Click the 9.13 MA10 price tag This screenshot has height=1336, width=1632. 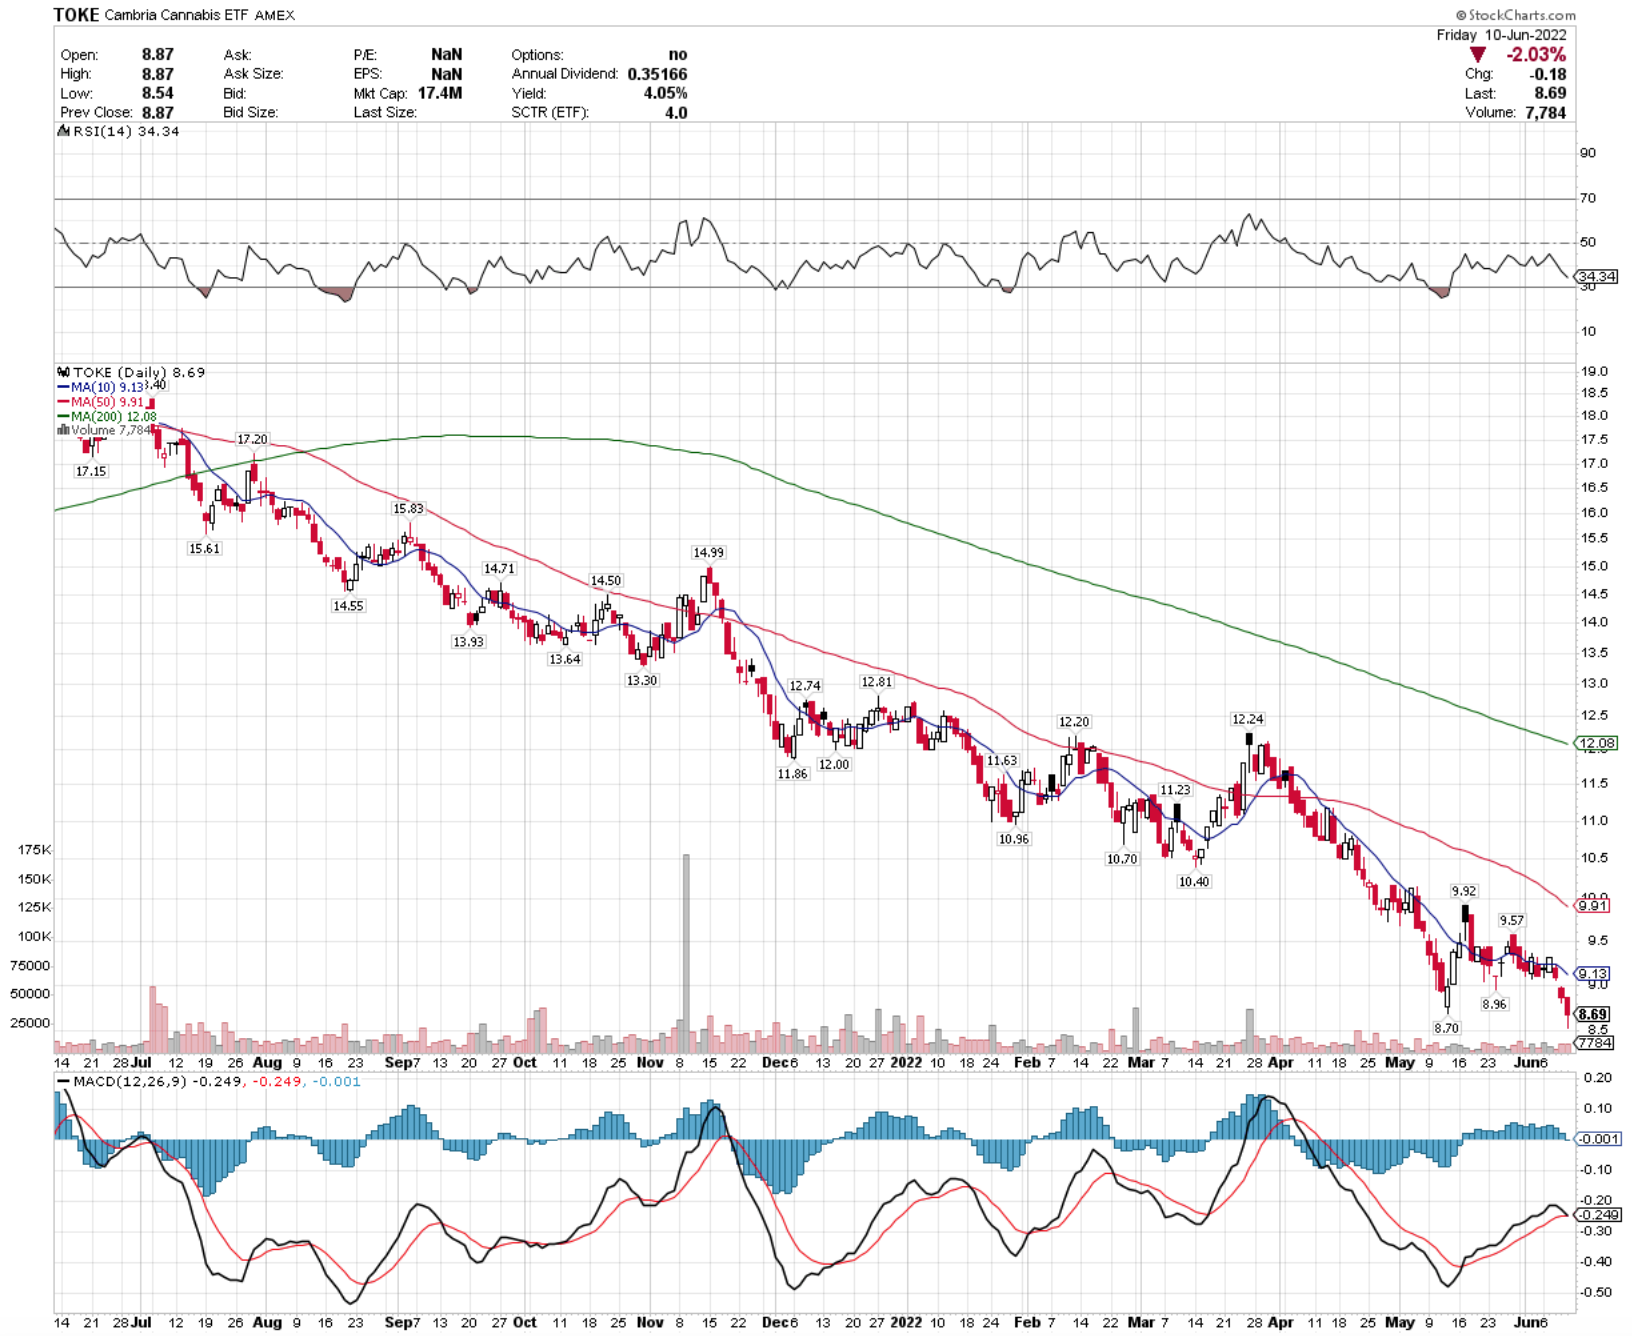click(x=1593, y=973)
